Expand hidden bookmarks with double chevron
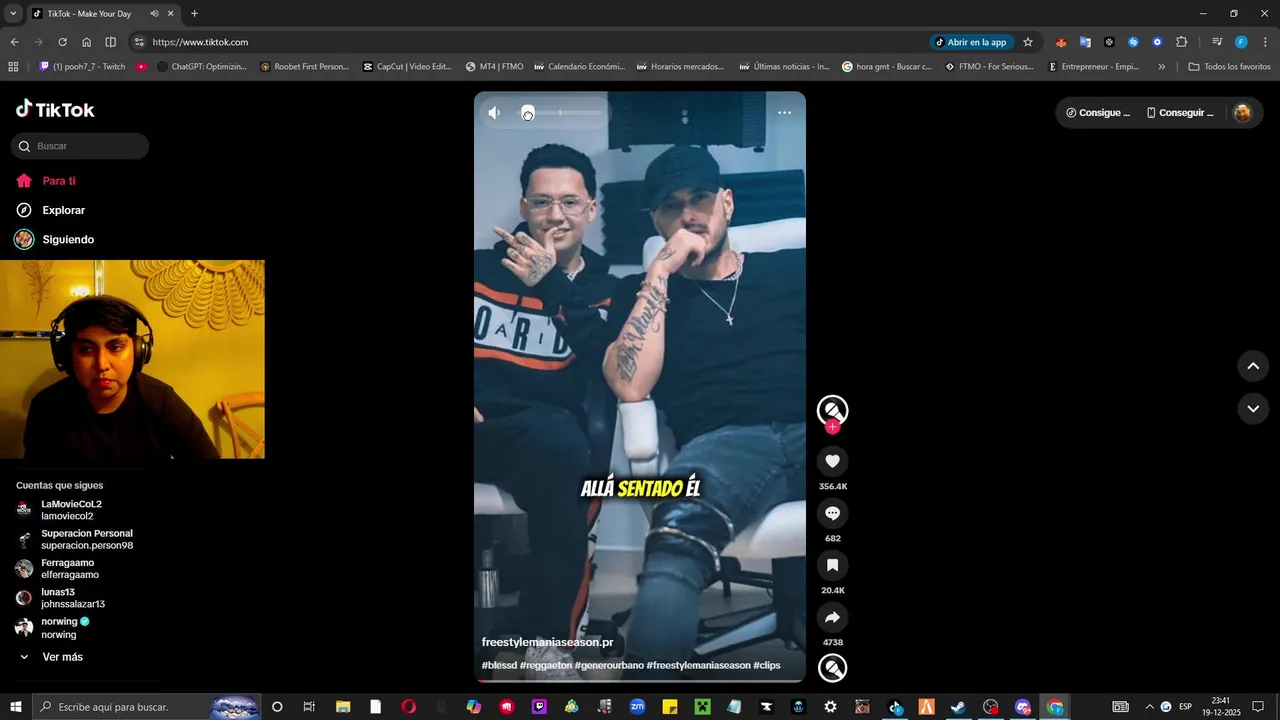The height and width of the screenshot is (720, 1280). click(1161, 67)
